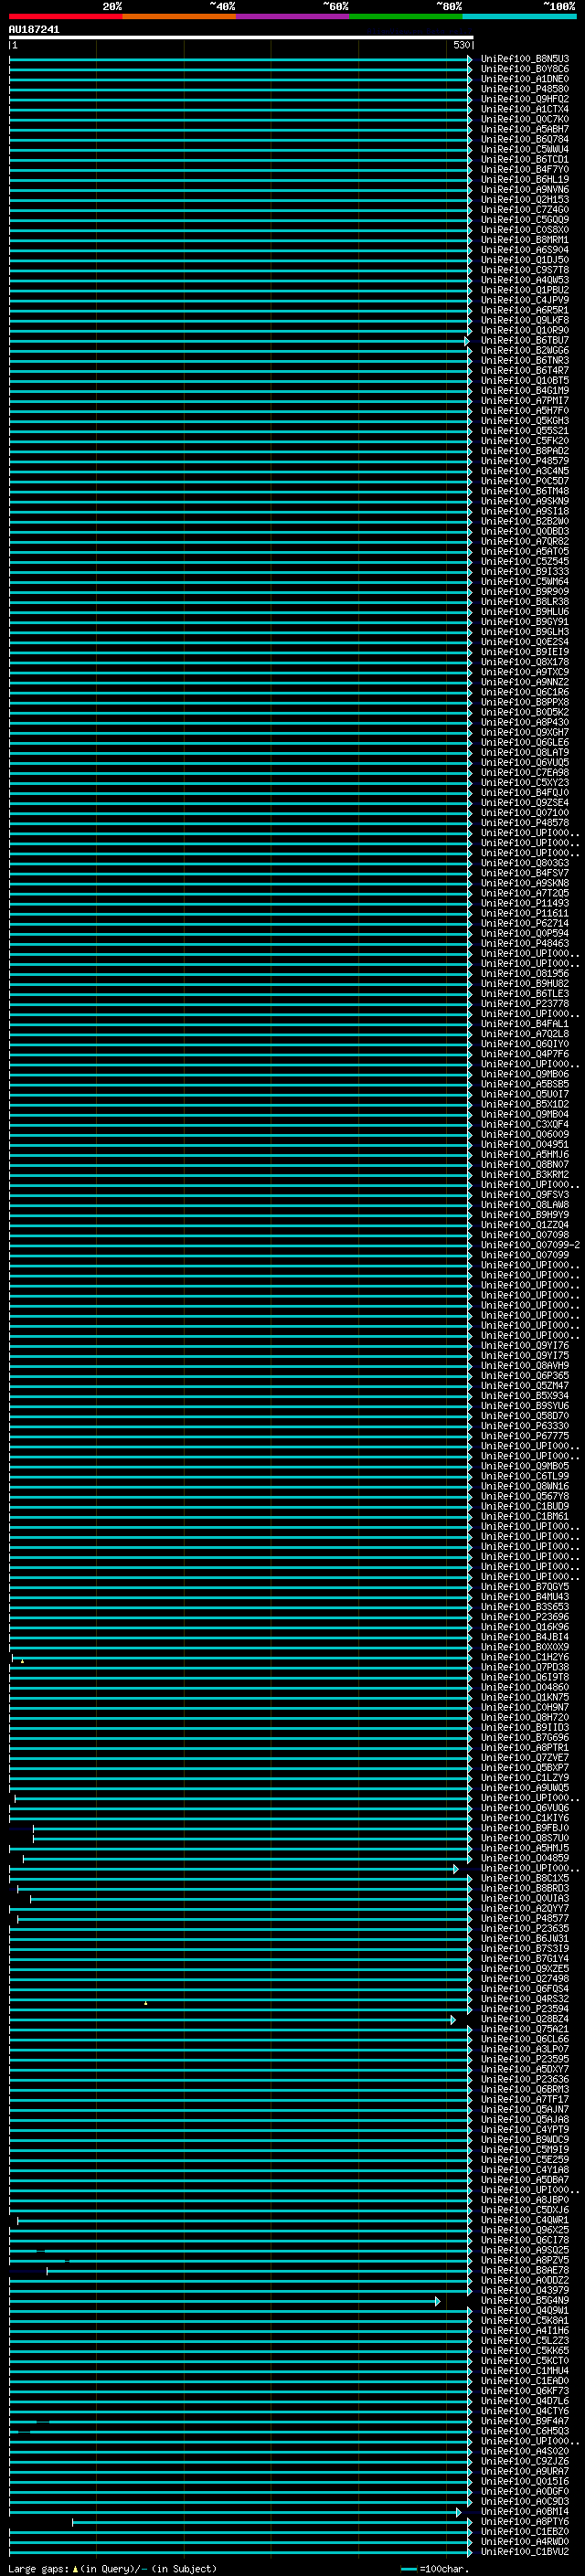Select the label UniRef100_C4QWR1
585x2576 pixels.
[x=525, y=2220]
